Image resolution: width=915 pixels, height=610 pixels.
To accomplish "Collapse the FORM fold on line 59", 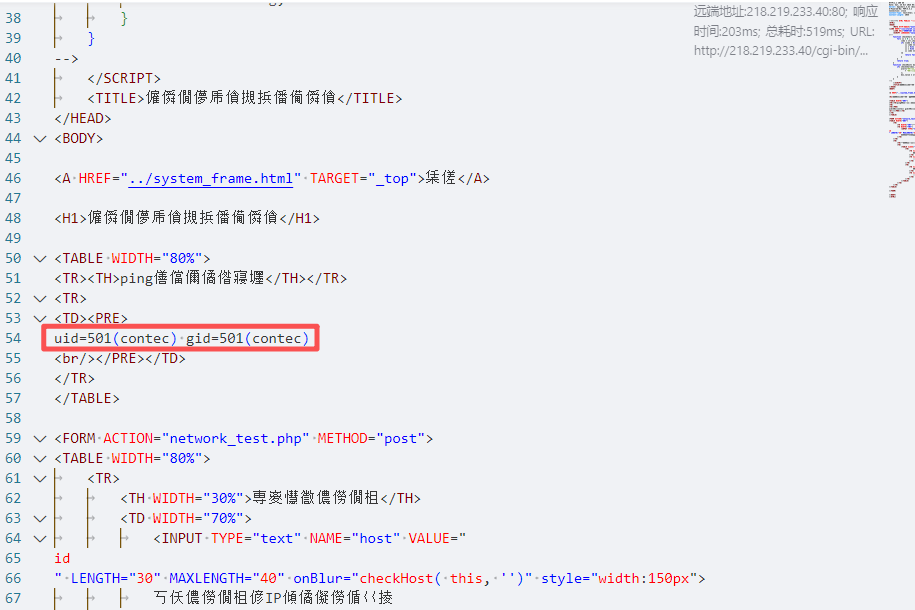I will pyautogui.click(x=40, y=438).
